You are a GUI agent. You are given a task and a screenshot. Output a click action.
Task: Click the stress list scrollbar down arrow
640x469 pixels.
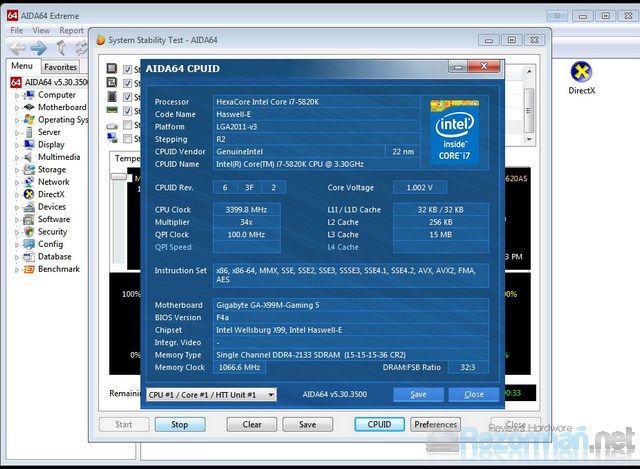tap(529, 139)
